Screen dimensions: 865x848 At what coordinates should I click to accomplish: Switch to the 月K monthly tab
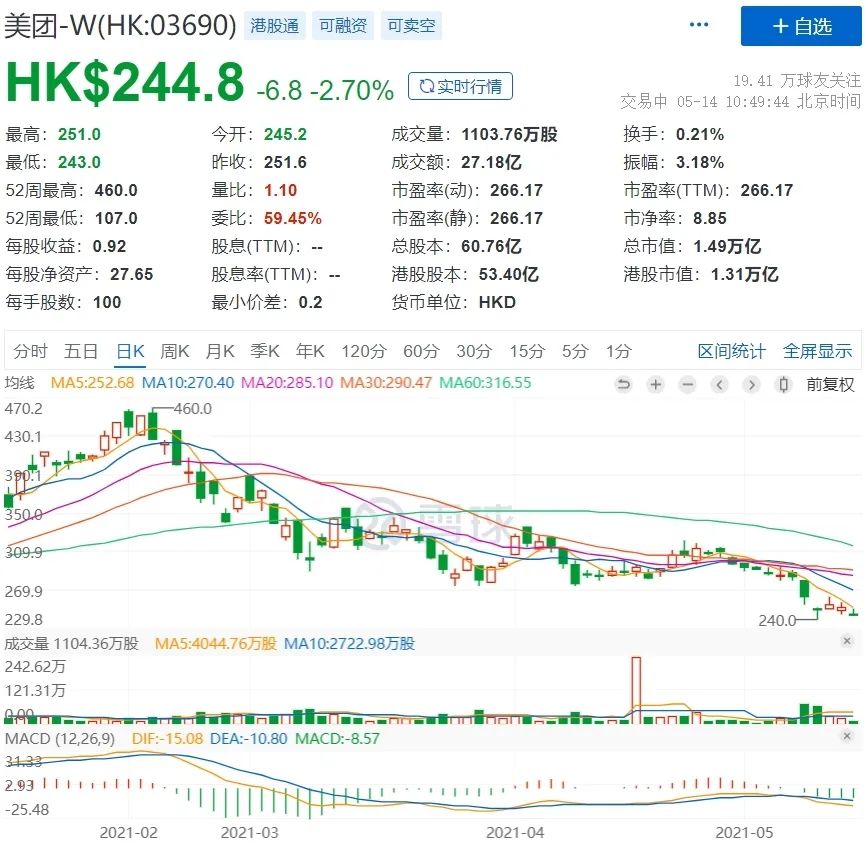pyautogui.click(x=220, y=351)
